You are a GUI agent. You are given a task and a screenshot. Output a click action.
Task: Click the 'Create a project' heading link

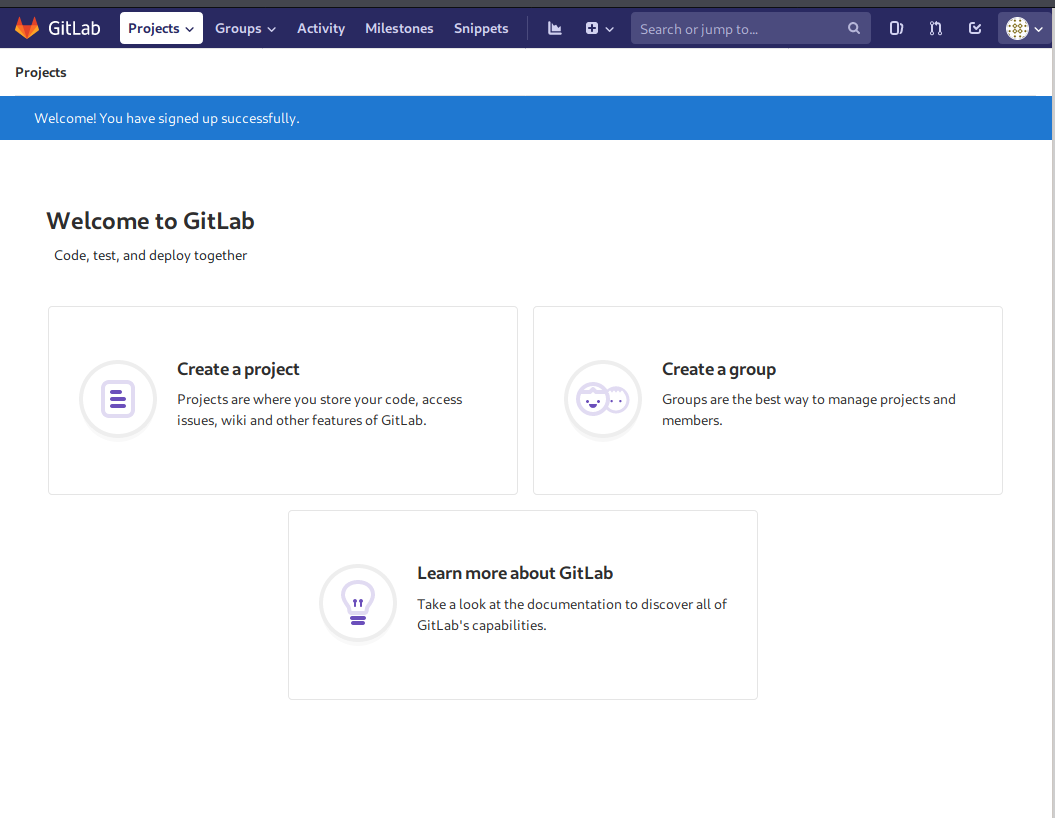click(x=238, y=369)
